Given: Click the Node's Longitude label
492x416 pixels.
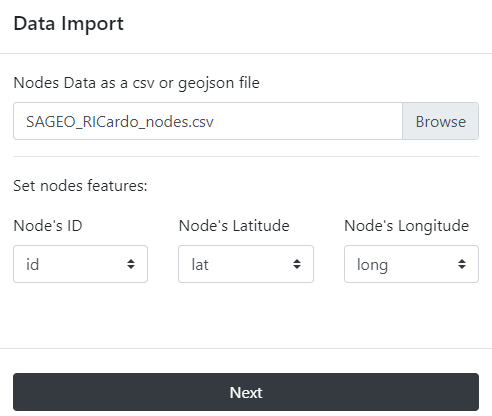Looking at the screenshot, I should point(406,226).
